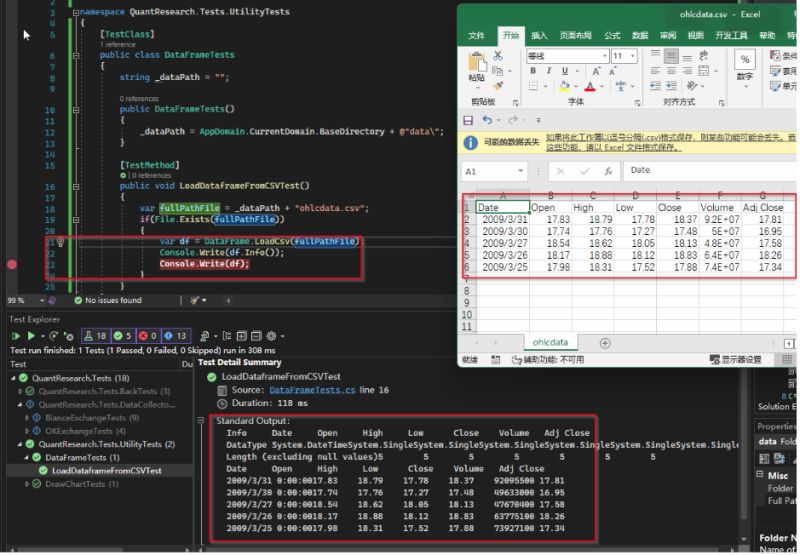Click the insert function fx icon

pos(608,171)
